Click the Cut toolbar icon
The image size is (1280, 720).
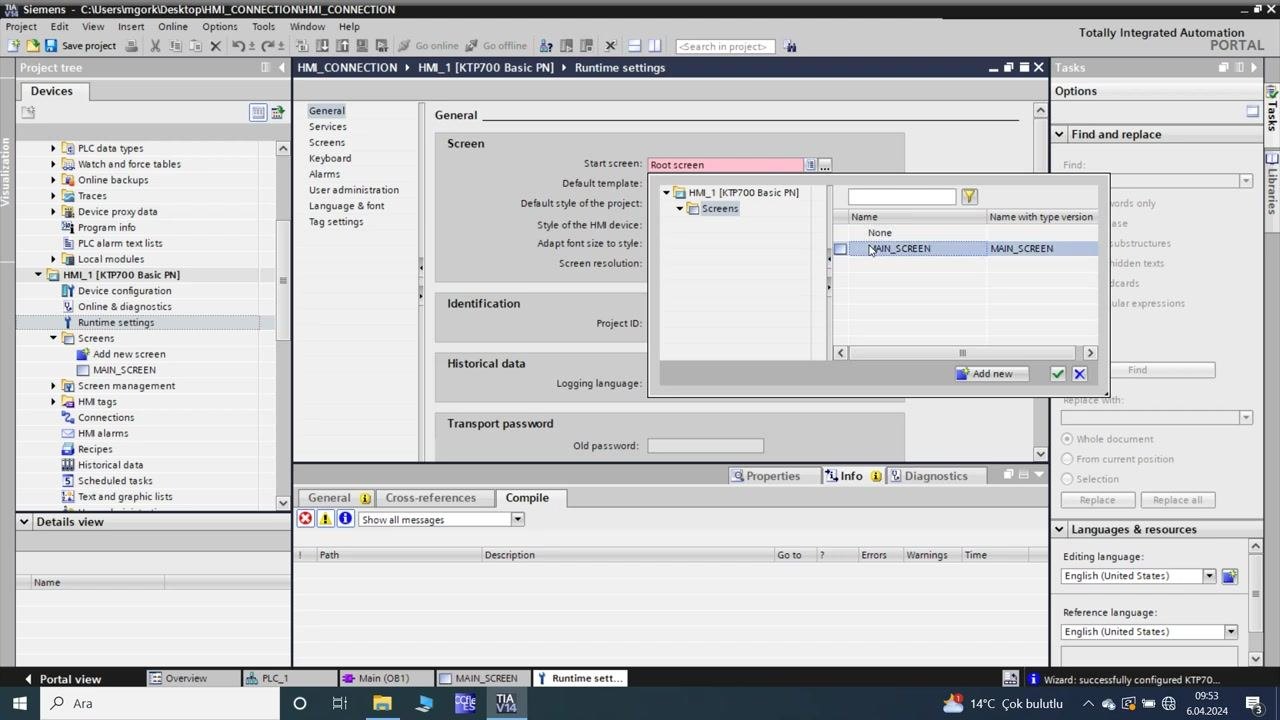pyautogui.click(x=155, y=46)
